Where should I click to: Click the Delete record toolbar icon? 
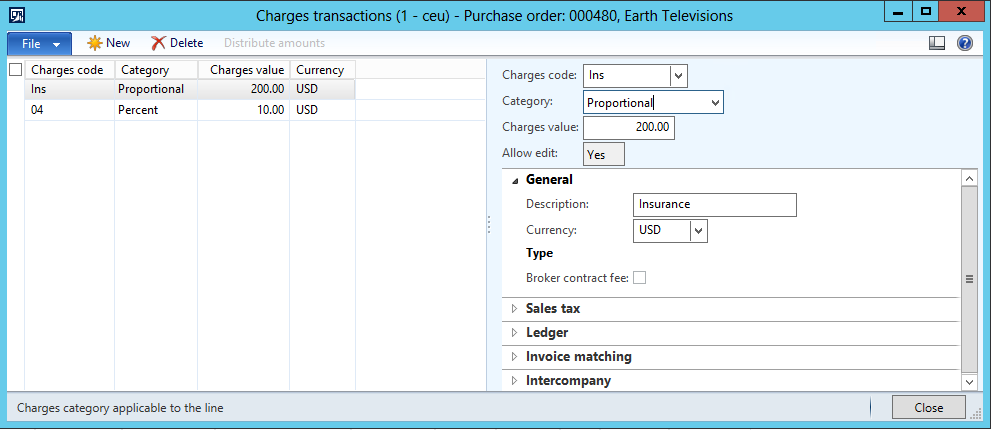click(x=159, y=43)
